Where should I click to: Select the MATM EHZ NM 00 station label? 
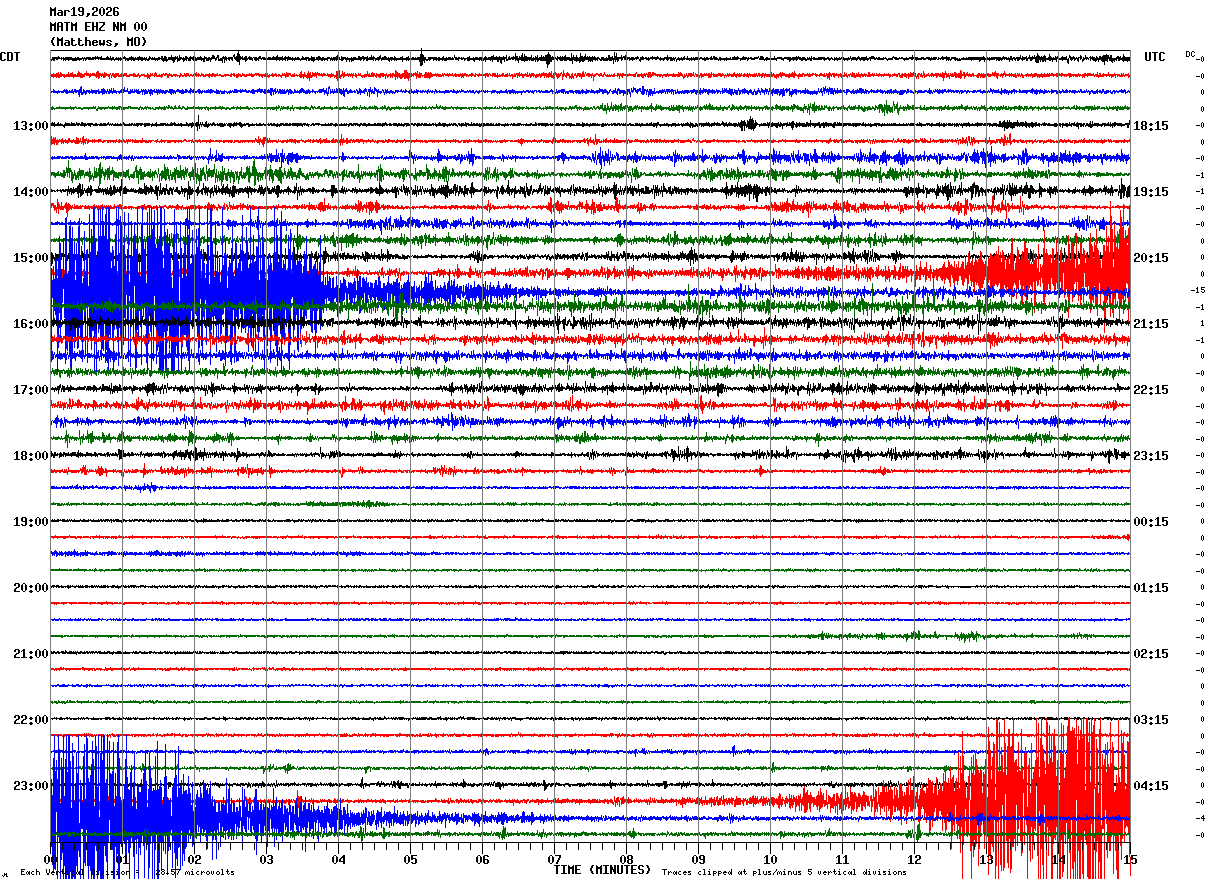[98, 27]
